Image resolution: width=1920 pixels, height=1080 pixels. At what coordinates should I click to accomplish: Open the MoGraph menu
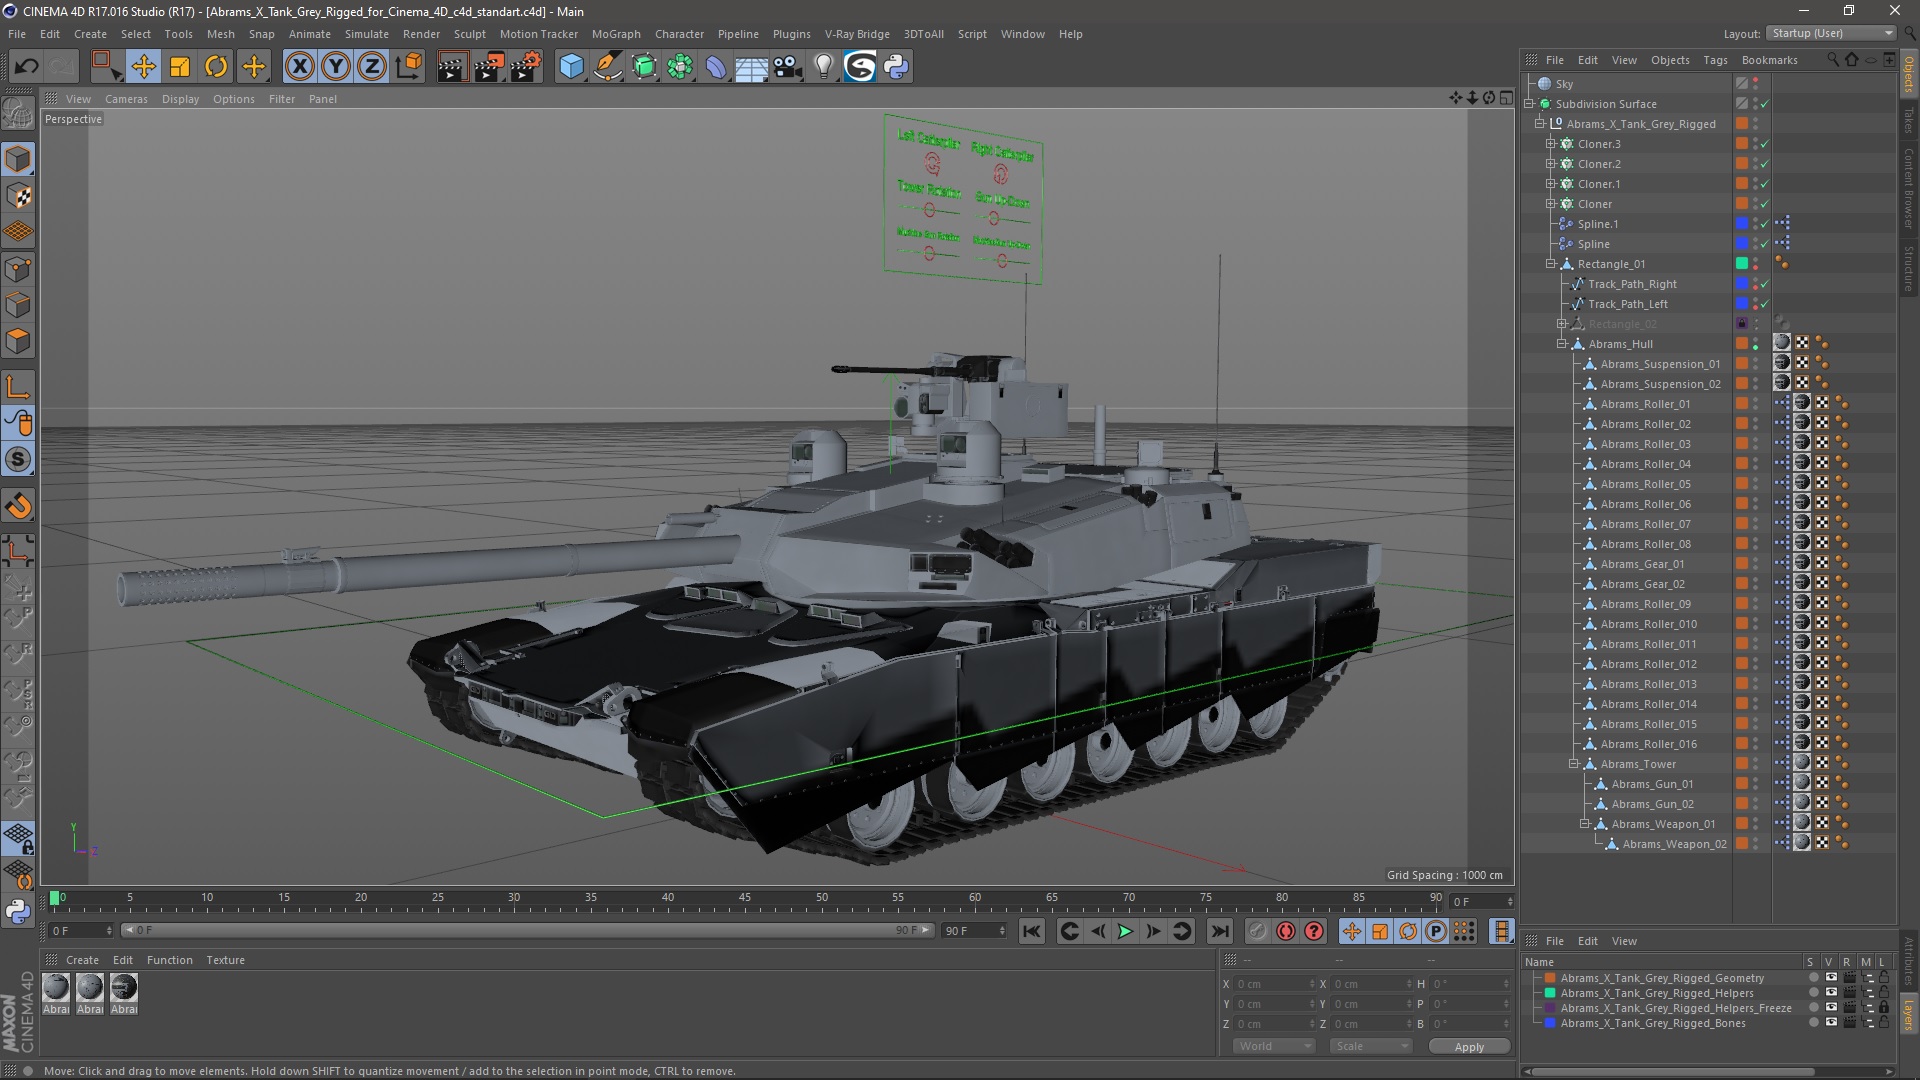pyautogui.click(x=615, y=34)
